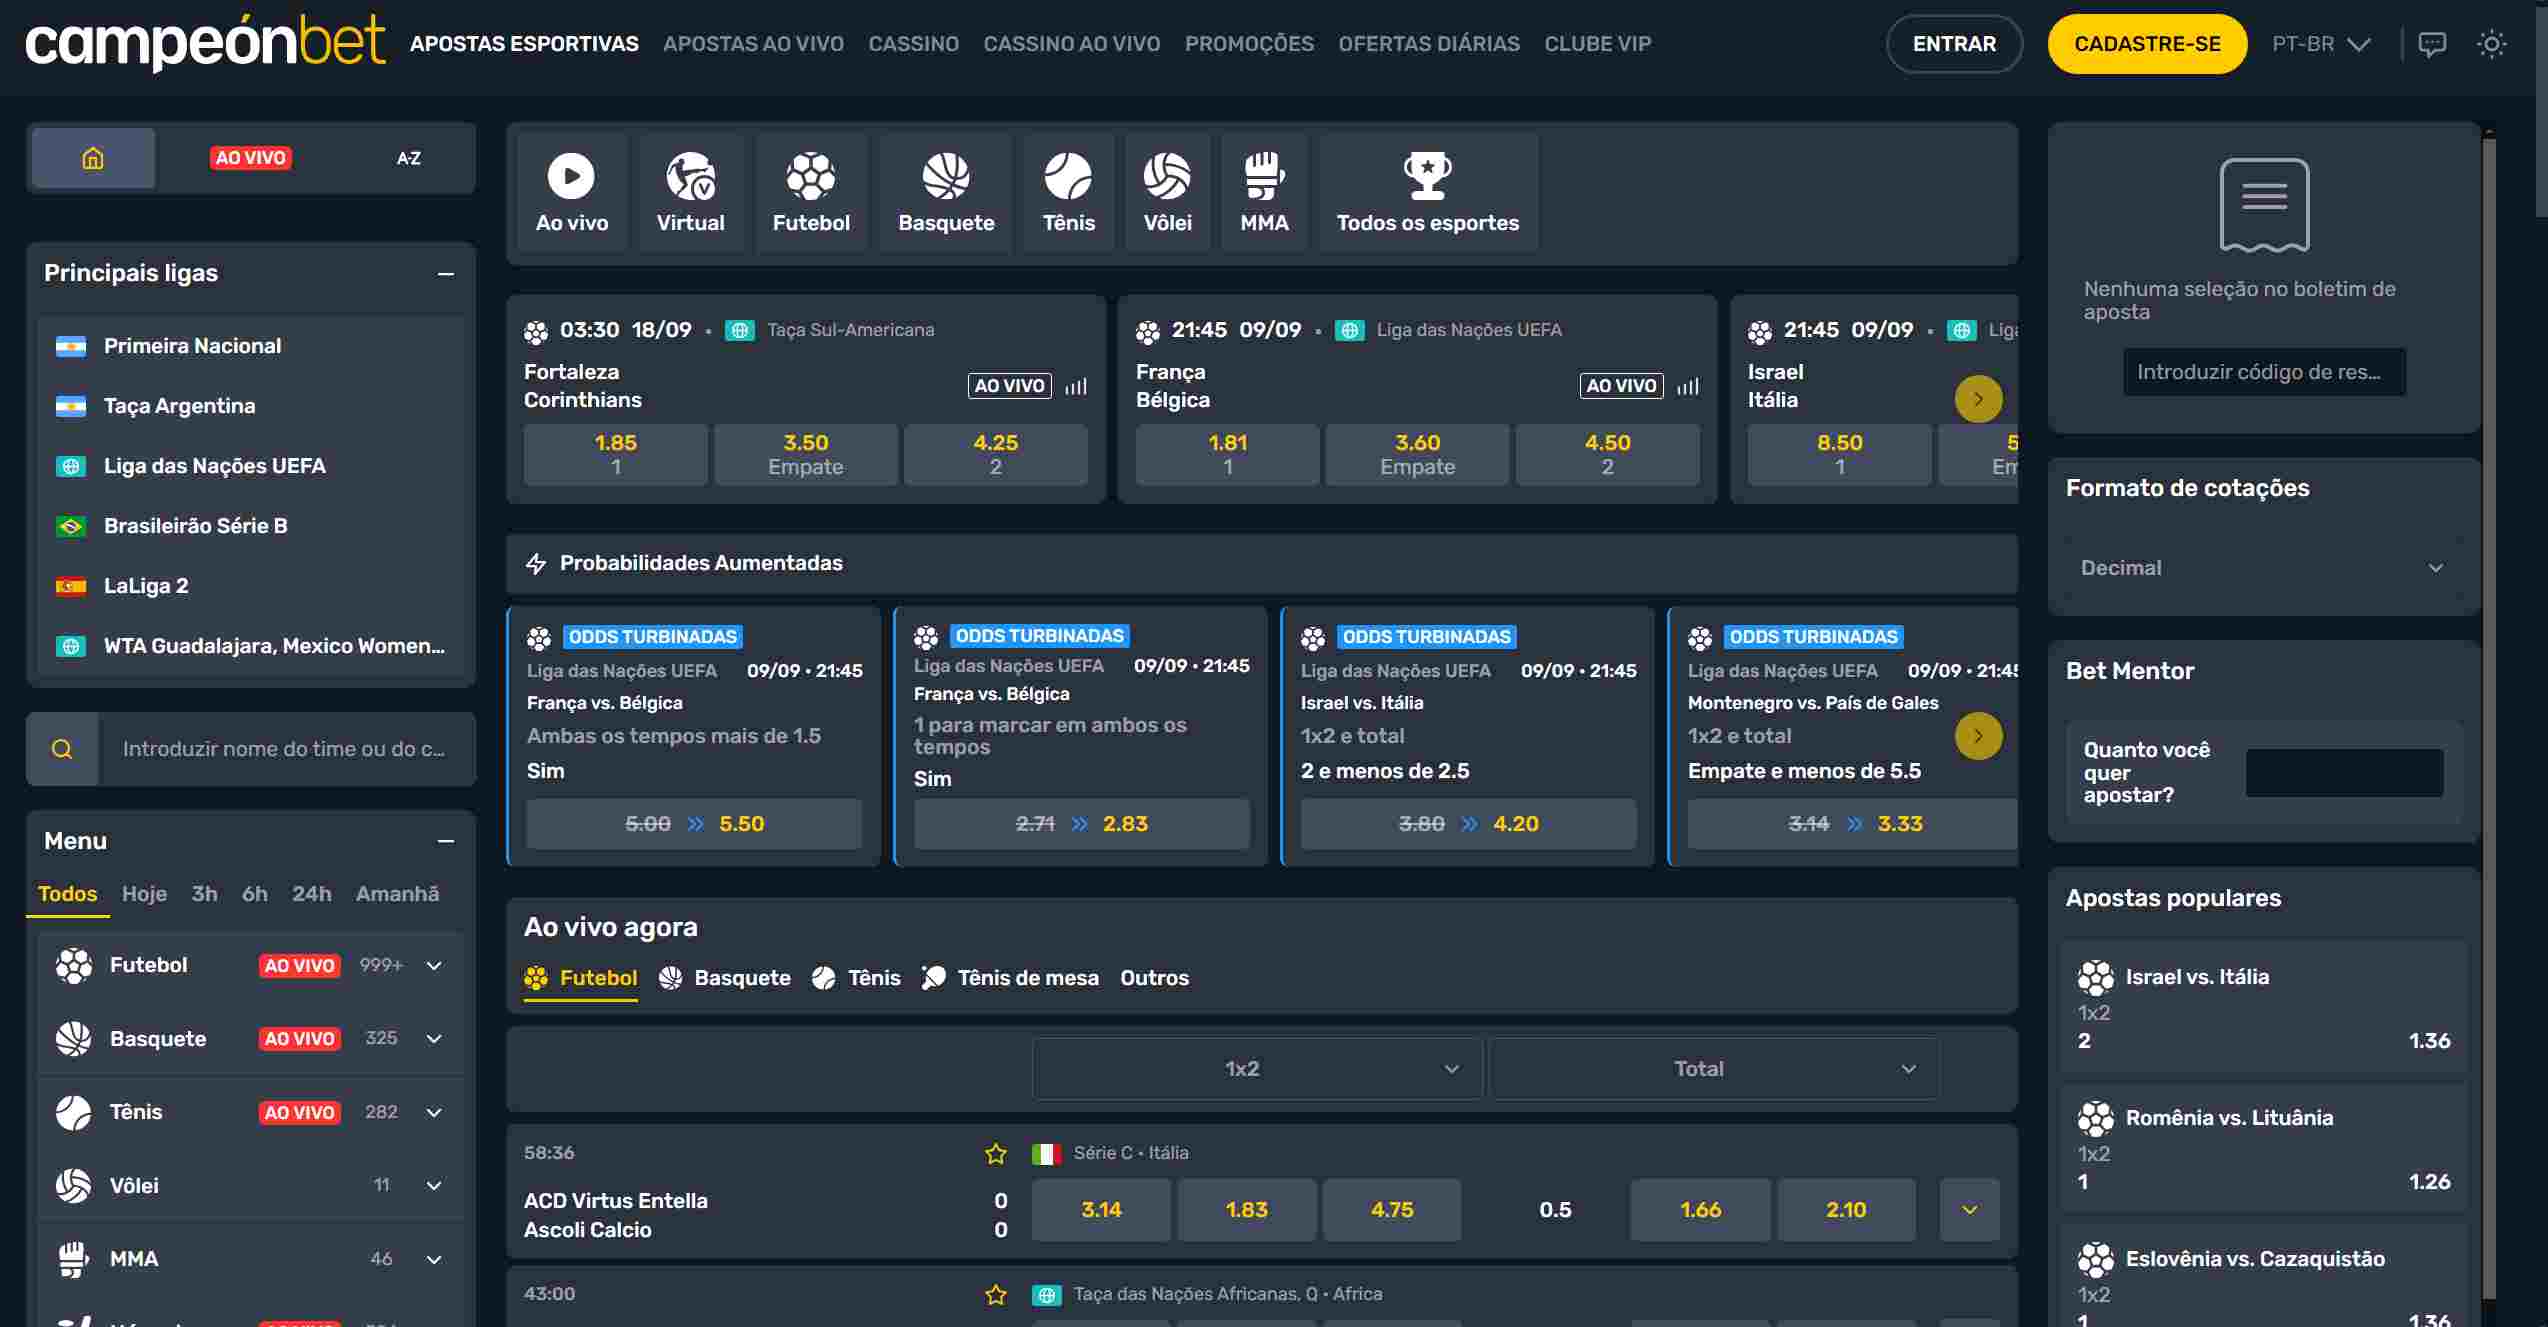Expand more markets for ACD Virtus Entella match

tap(1969, 1210)
